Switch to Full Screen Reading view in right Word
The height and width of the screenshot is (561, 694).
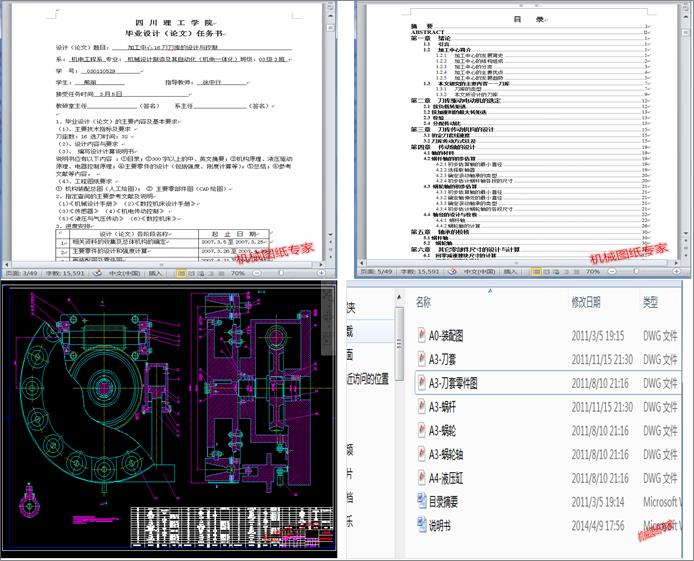click(546, 271)
